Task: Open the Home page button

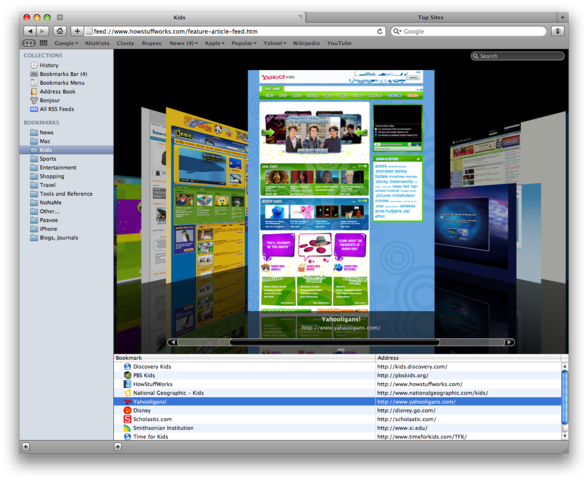Action: coord(60,31)
